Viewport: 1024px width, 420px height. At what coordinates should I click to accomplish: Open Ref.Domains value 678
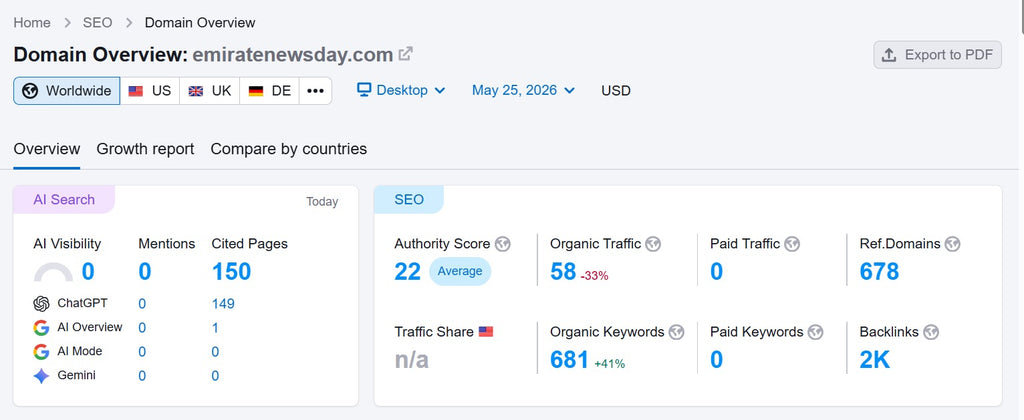tap(879, 271)
